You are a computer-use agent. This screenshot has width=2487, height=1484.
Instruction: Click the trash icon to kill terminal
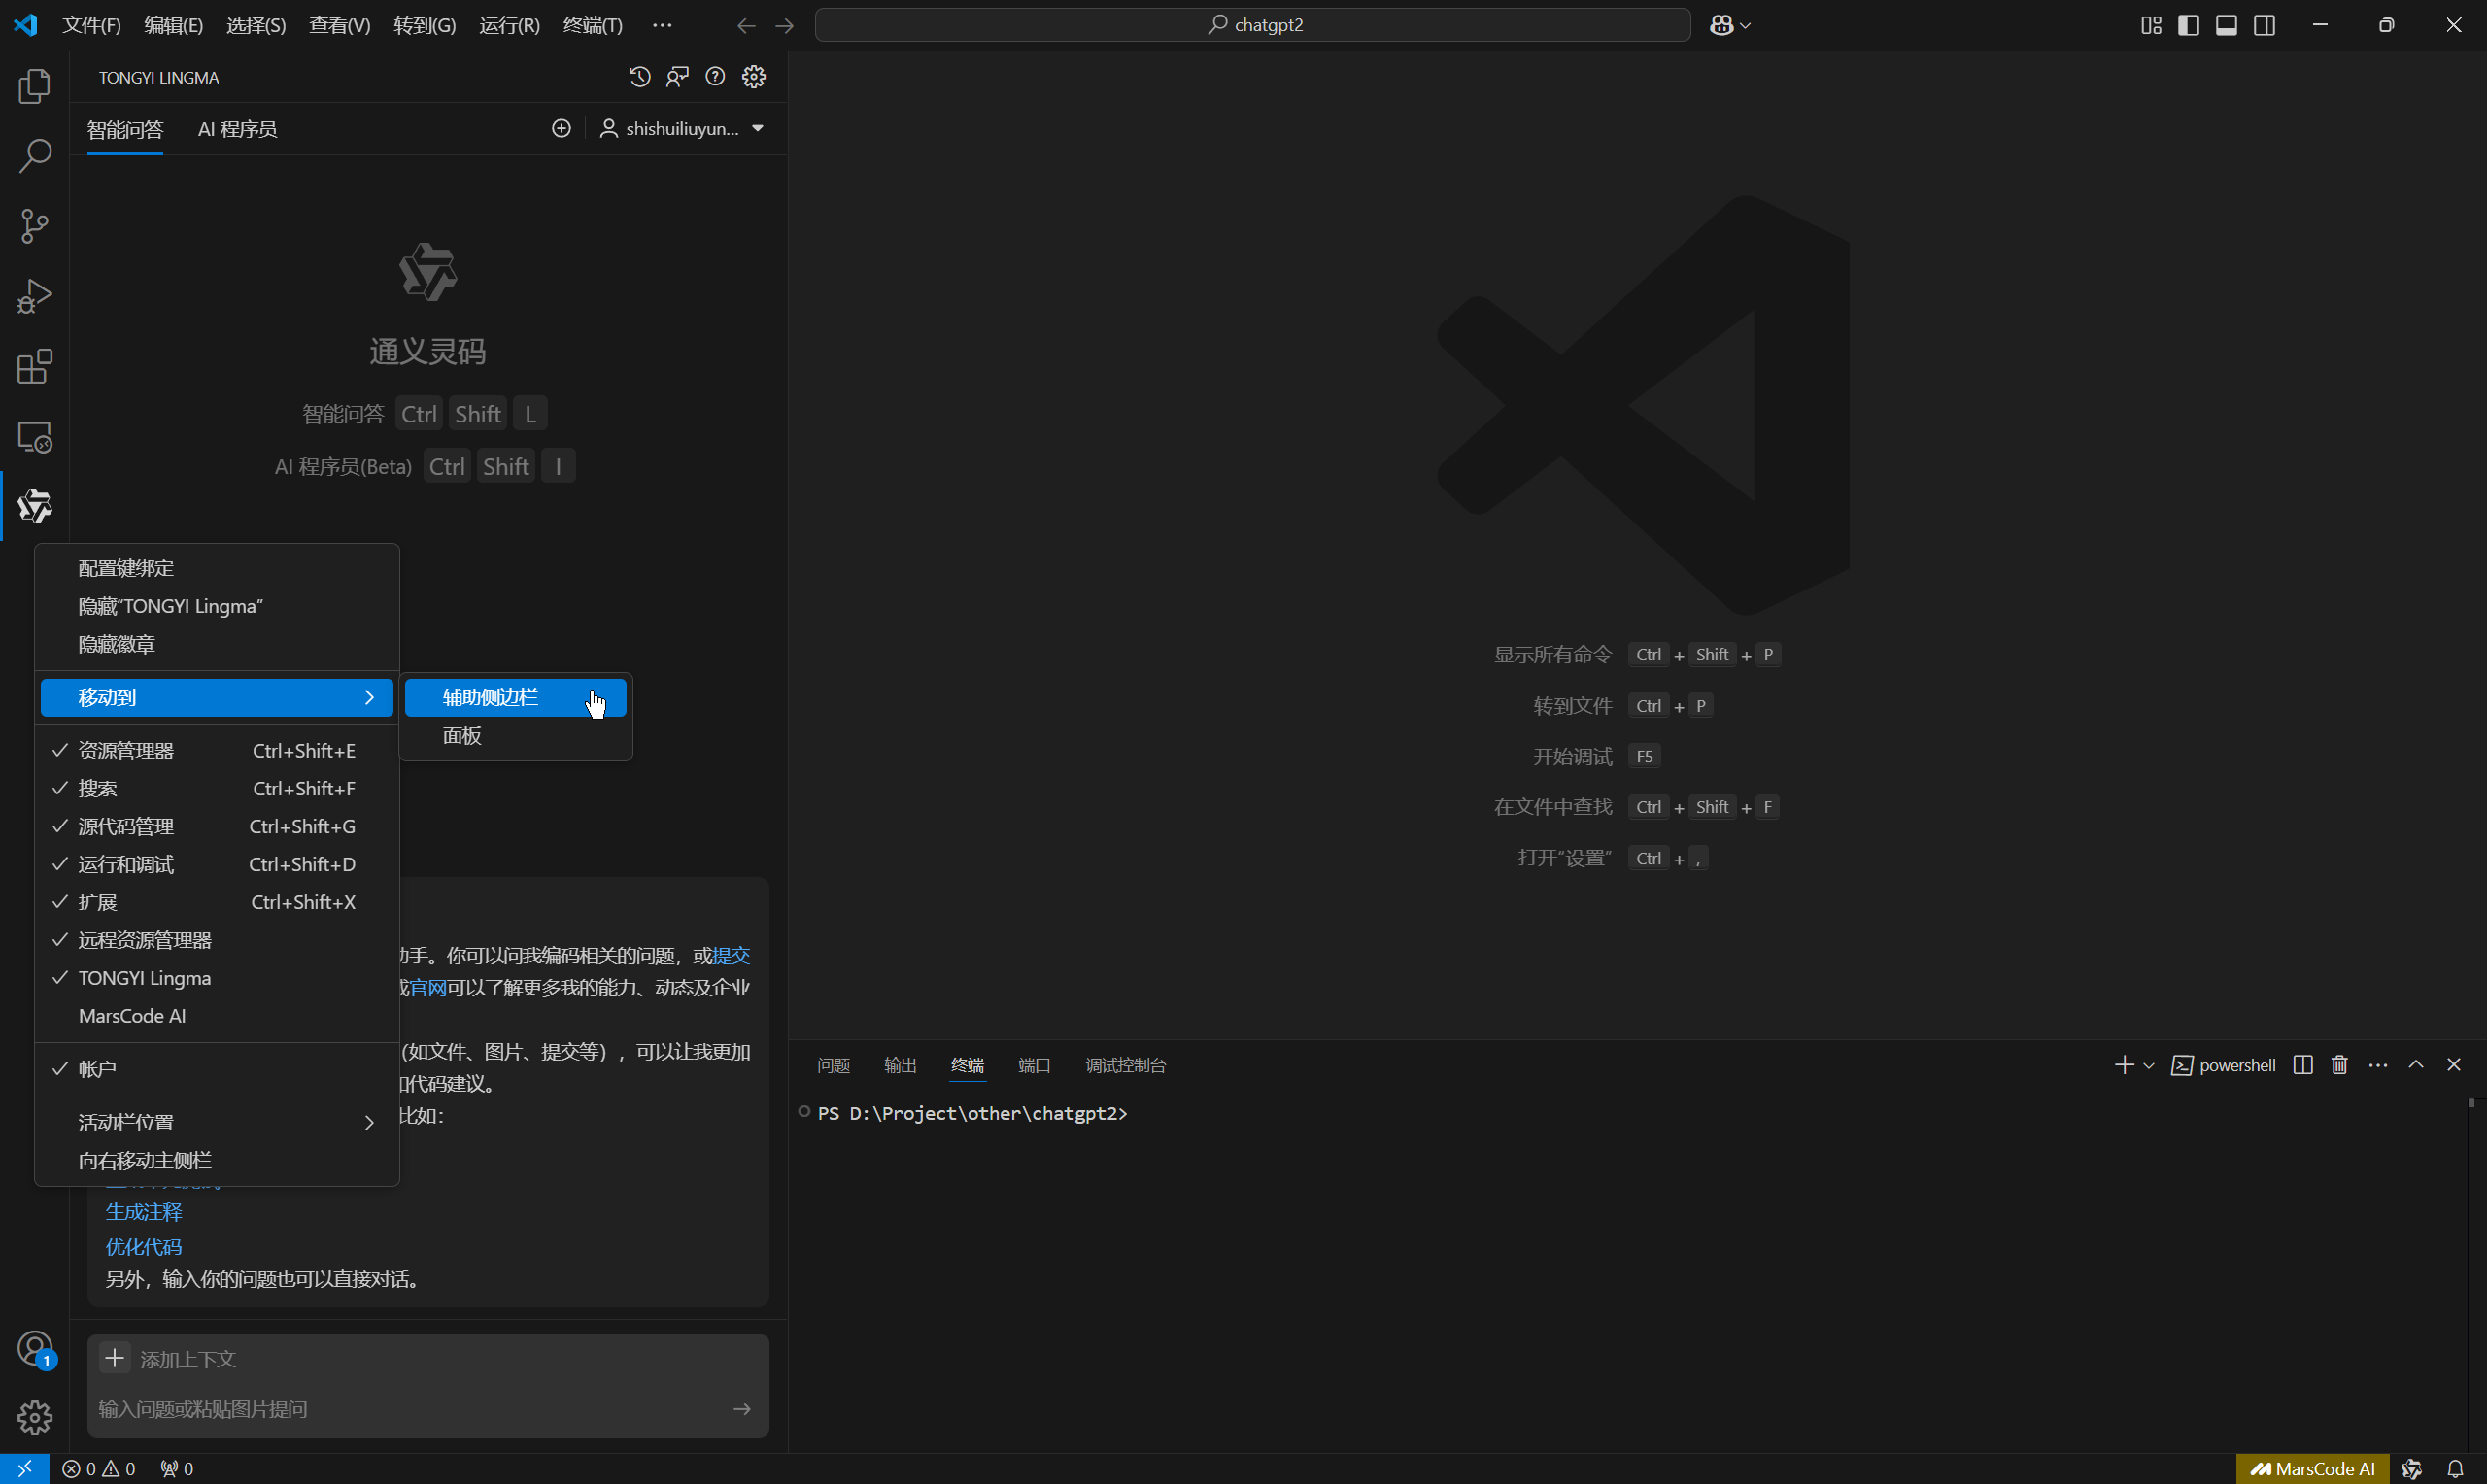click(2339, 1065)
